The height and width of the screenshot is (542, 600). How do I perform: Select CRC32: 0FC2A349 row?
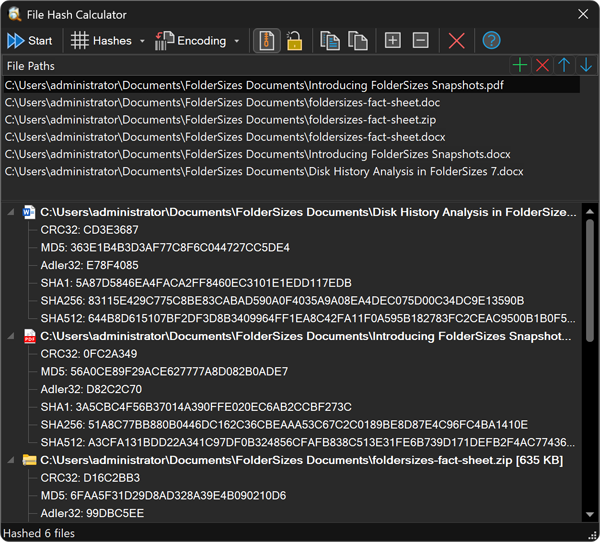tap(89, 354)
